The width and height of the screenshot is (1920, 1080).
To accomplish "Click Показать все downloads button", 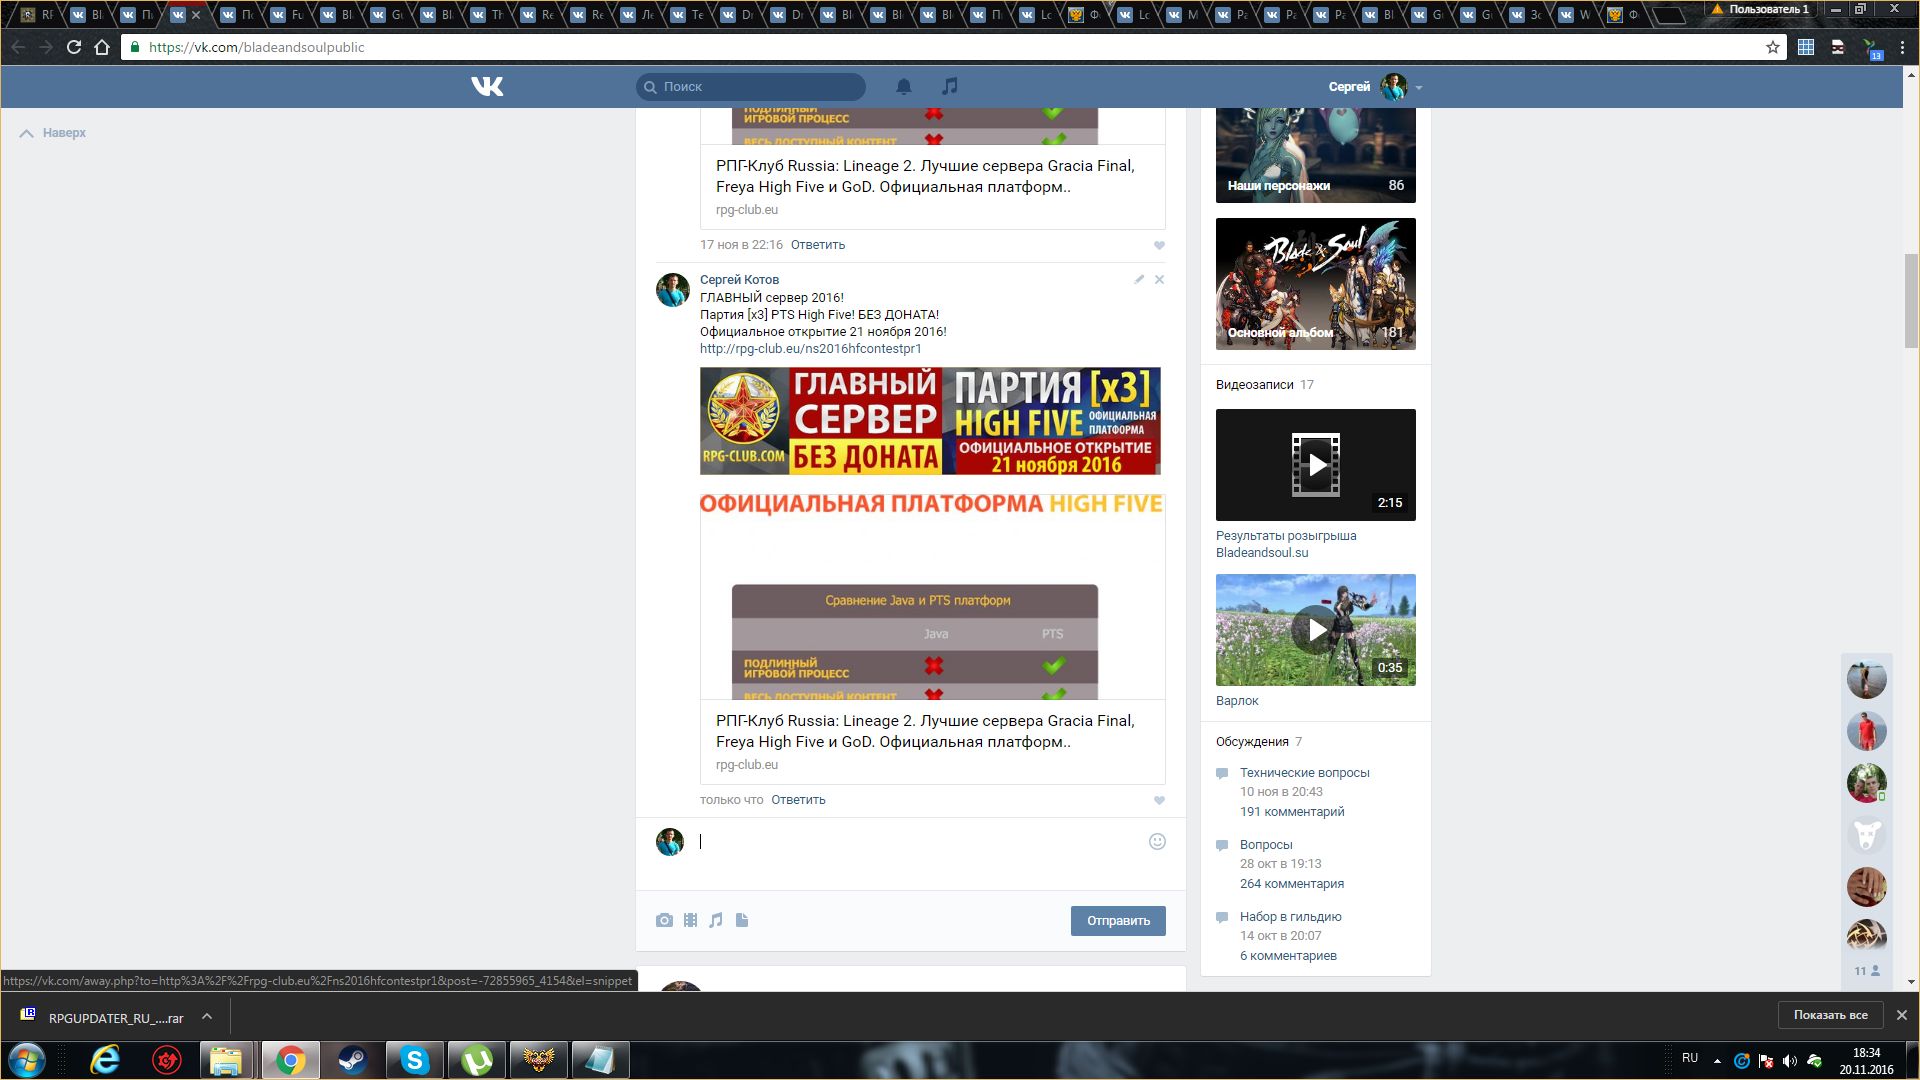I will pos(1830,1015).
